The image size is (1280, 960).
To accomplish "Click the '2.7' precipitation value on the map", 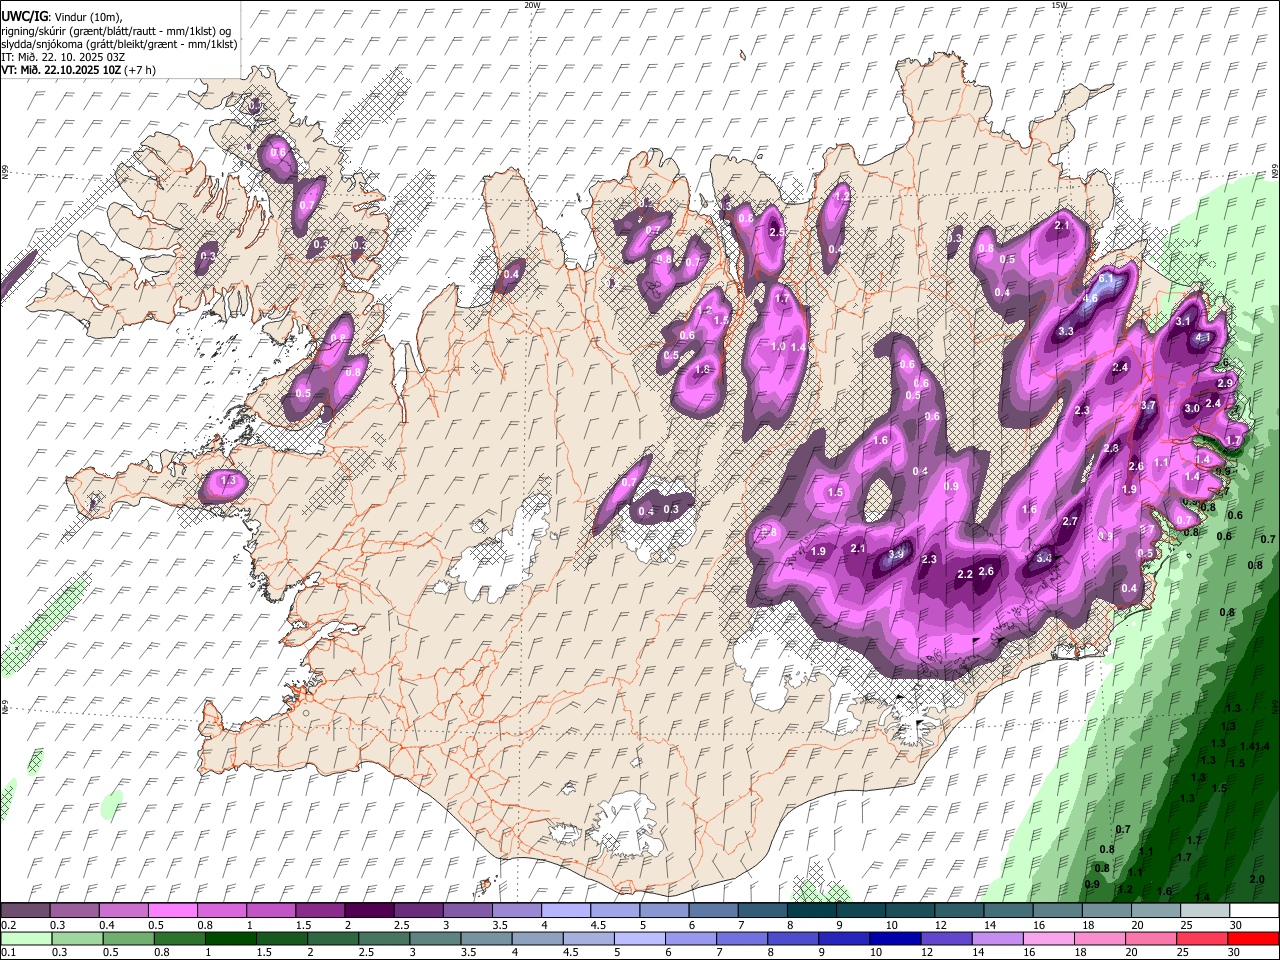I will [x=1070, y=521].
